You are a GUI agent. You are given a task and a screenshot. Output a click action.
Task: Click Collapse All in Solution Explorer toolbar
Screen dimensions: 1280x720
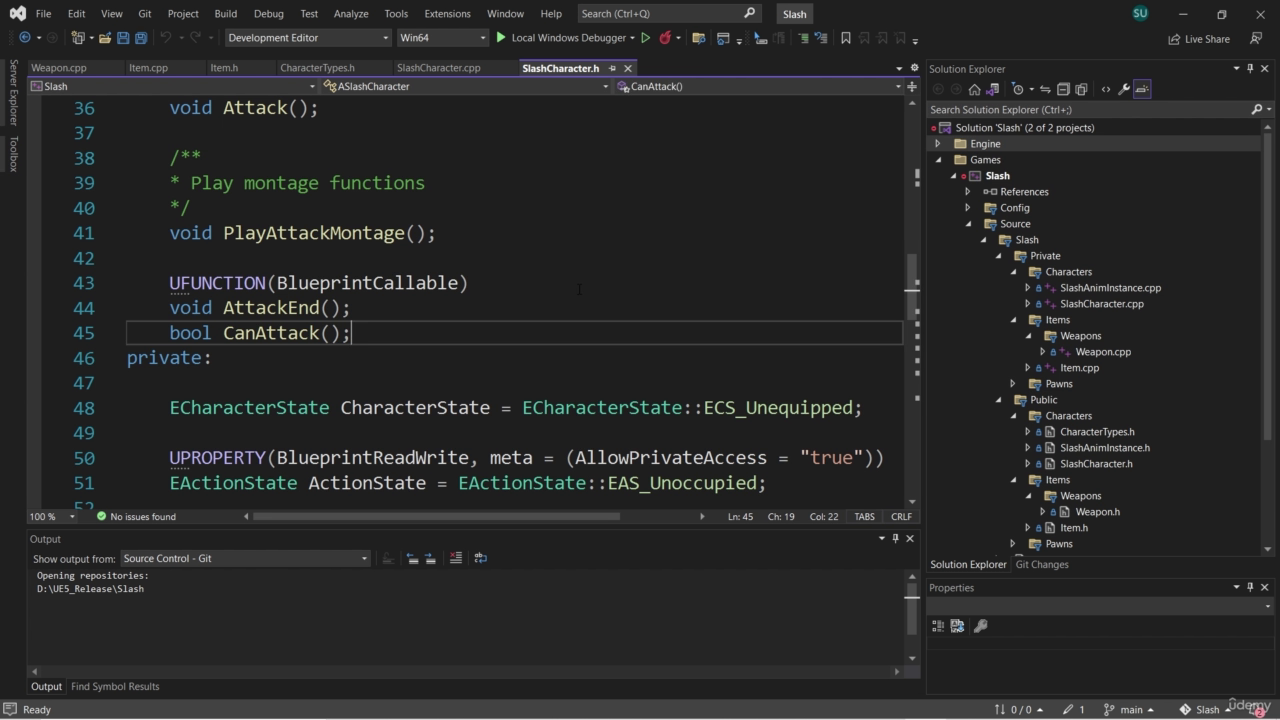[1064, 89]
